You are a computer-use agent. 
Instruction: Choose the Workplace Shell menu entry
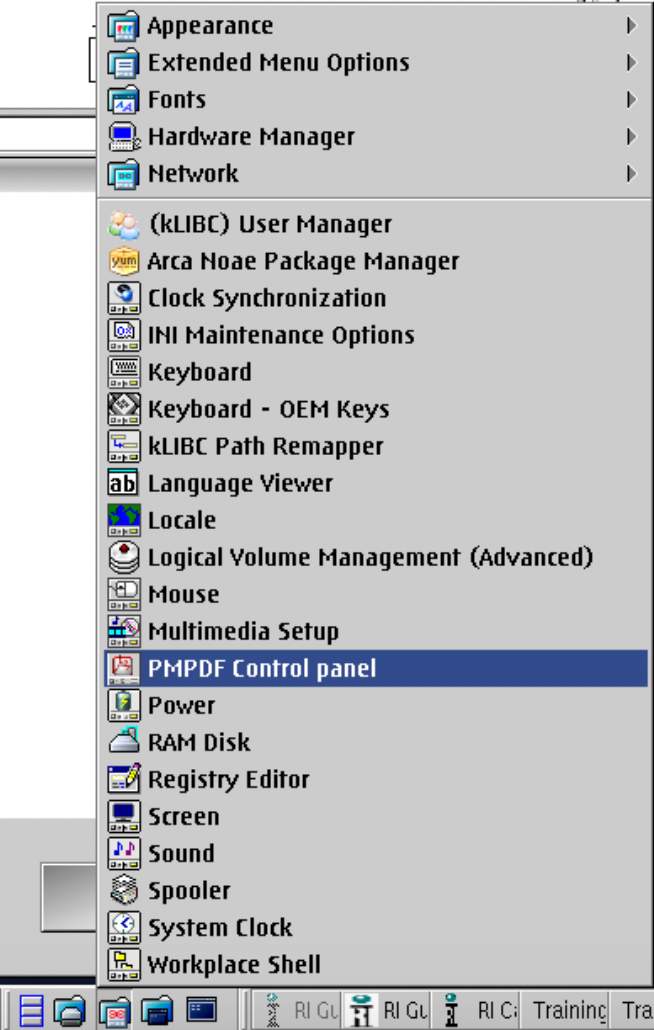(x=376, y=964)
